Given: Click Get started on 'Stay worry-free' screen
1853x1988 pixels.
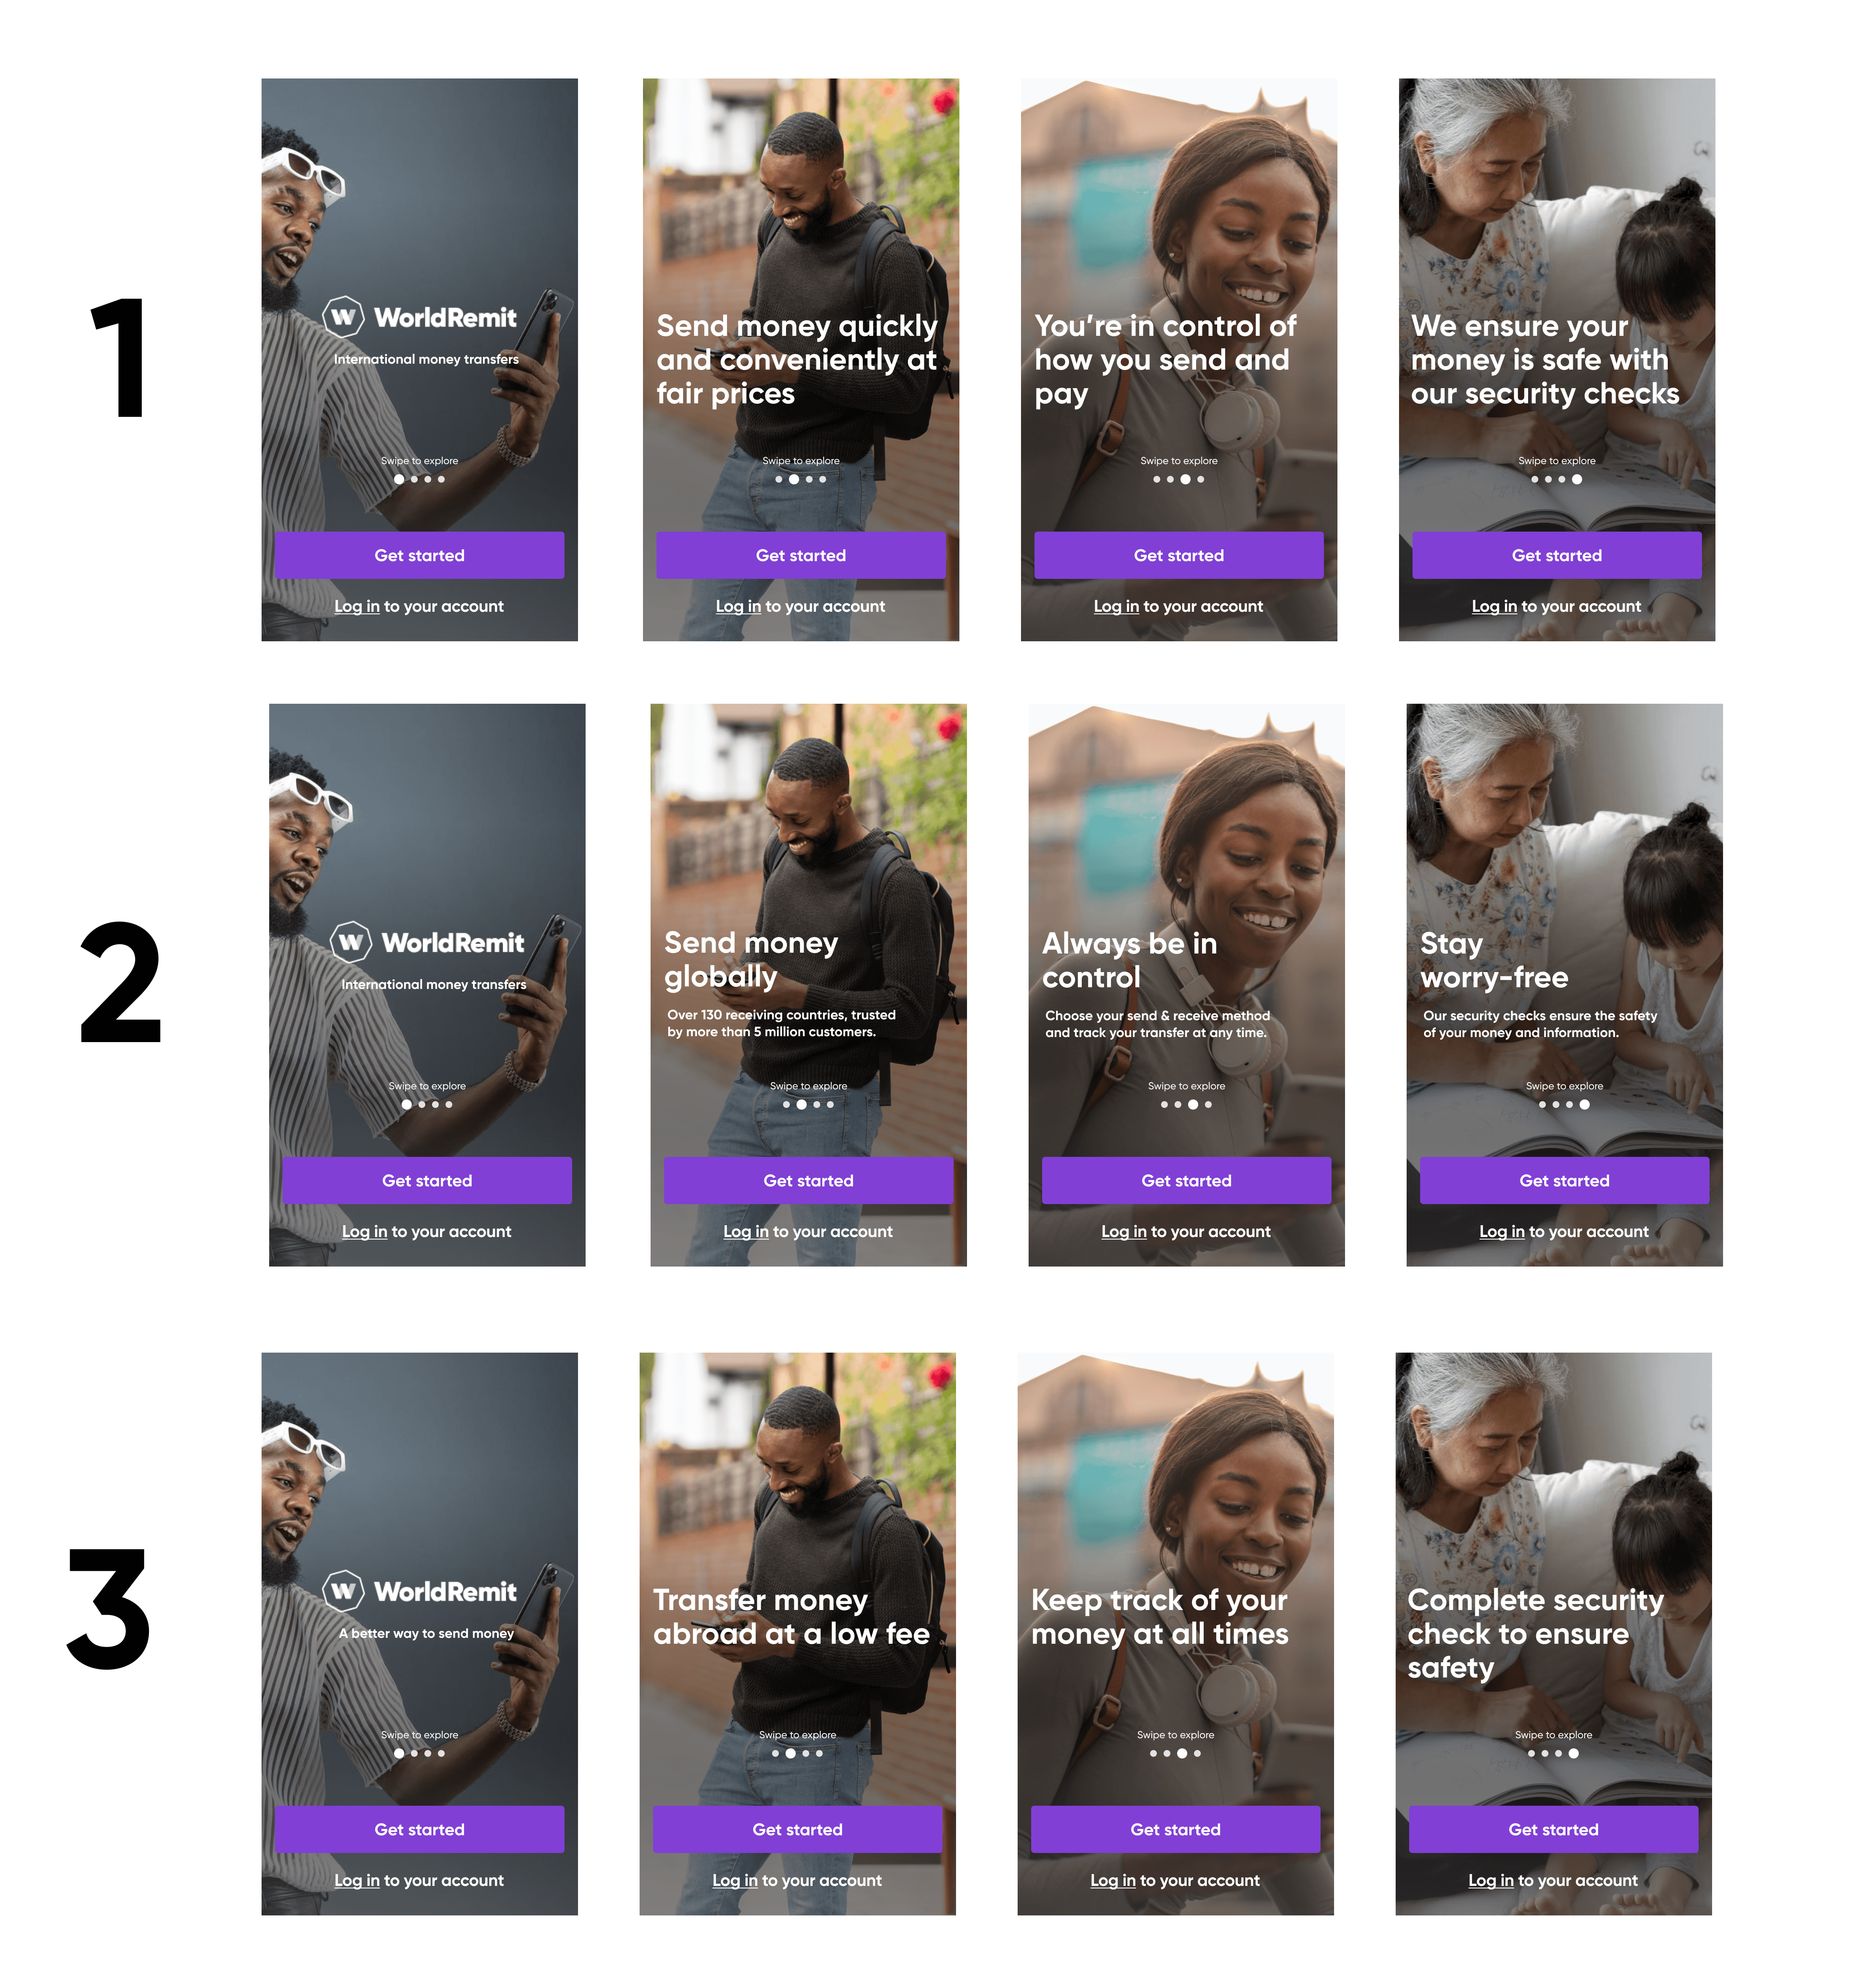Looking at the screenshot, I should (x=1564, y=1180).
